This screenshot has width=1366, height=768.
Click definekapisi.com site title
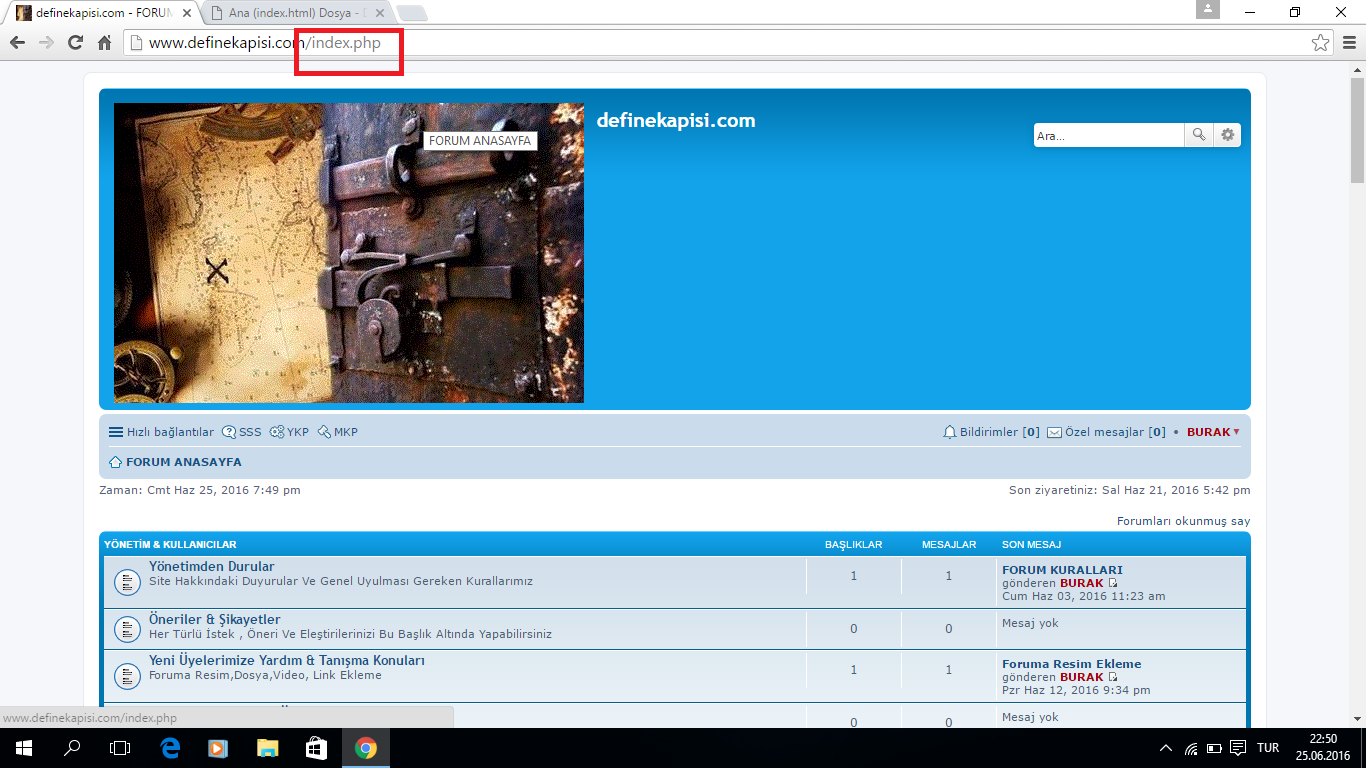(676, 121)
